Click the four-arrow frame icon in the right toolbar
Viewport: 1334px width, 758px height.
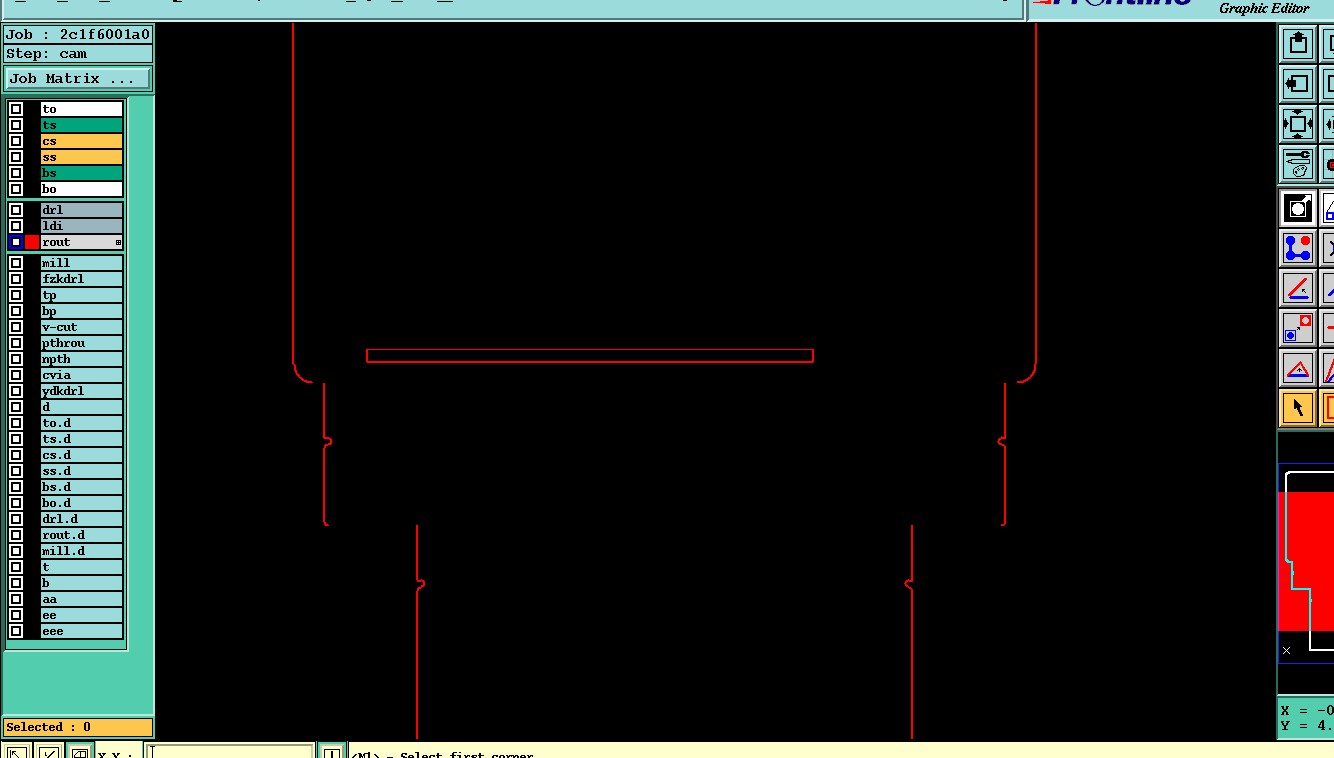pyautogui.click(x=1297, y=124)
